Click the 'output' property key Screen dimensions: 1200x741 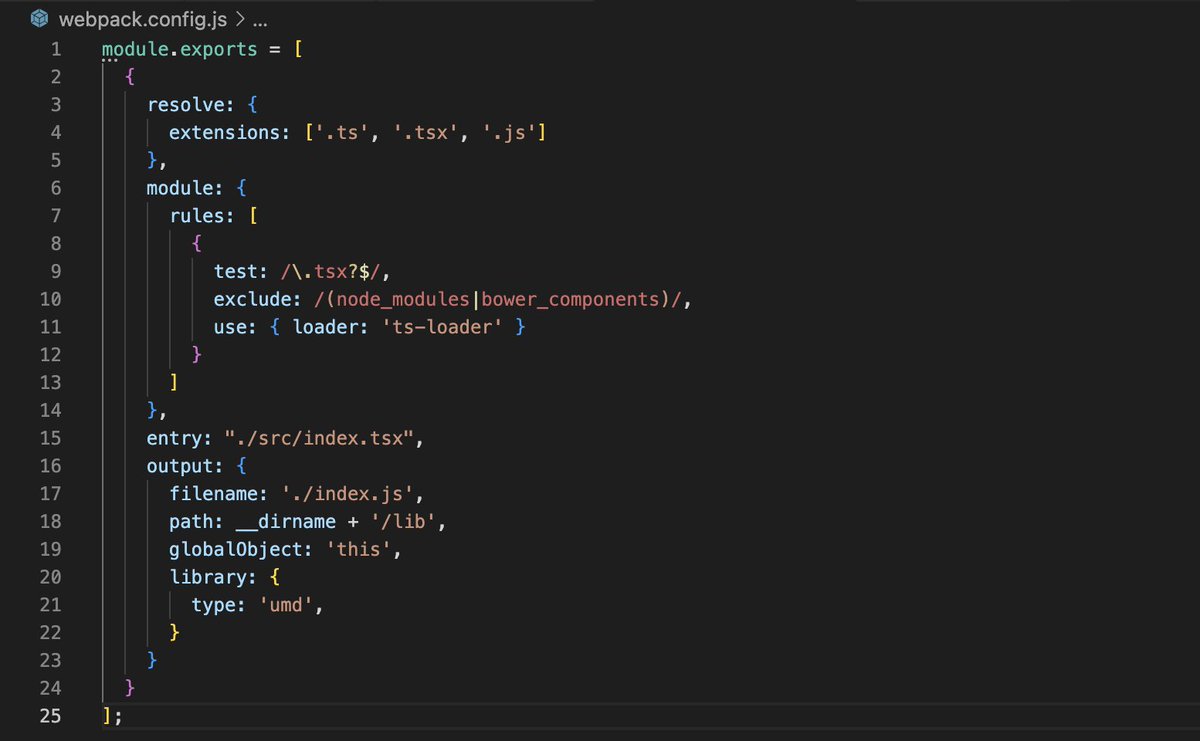tap(180, 466)
